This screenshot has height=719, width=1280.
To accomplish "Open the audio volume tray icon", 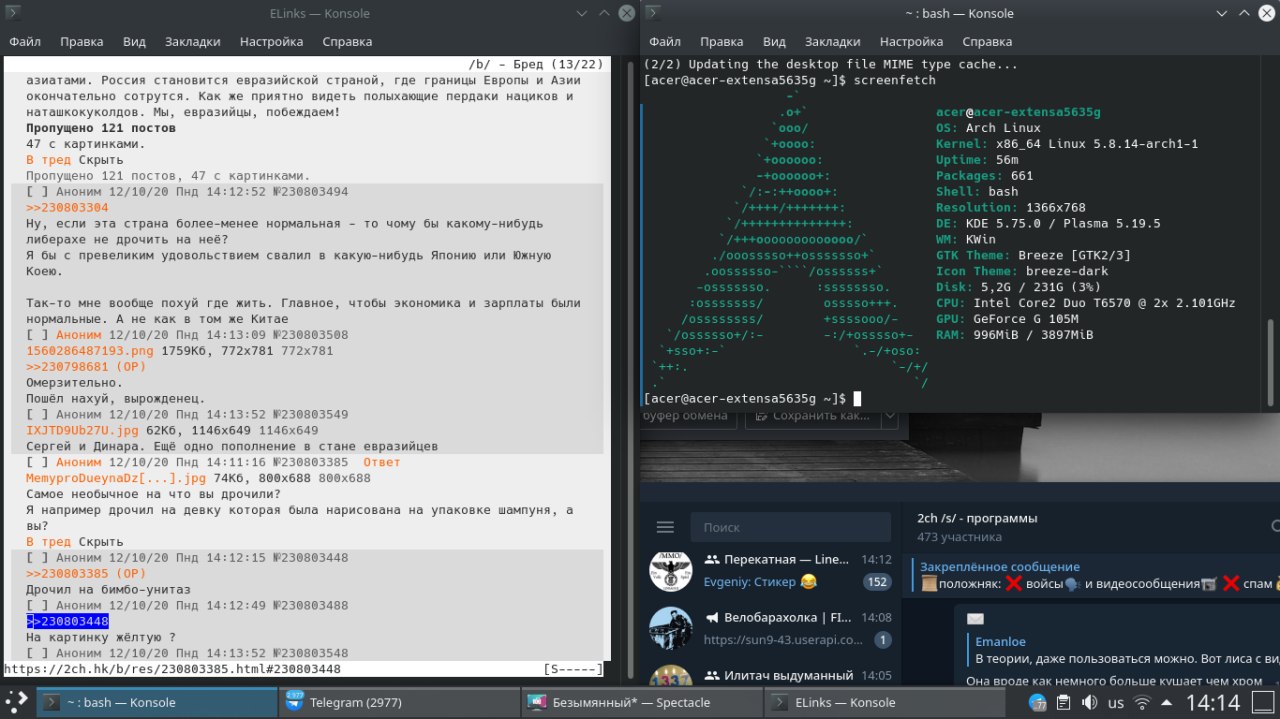I will click(1090, 703).
